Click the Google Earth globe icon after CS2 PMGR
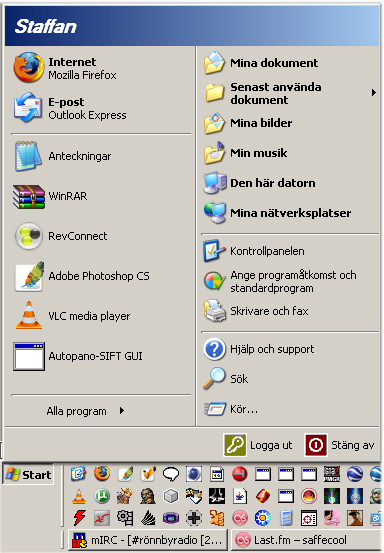This screenshot has height=553, width=384. (355, 474)
